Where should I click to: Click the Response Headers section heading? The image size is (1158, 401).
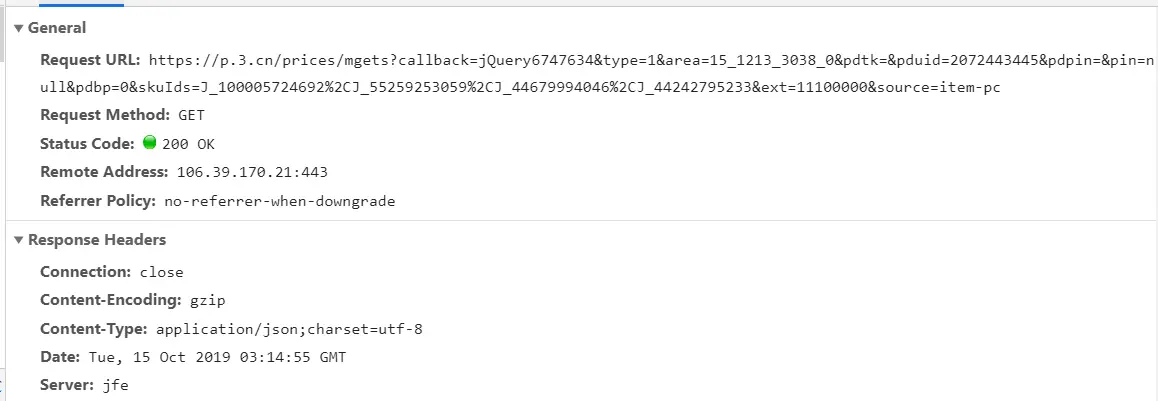click(x=97, y=240)
